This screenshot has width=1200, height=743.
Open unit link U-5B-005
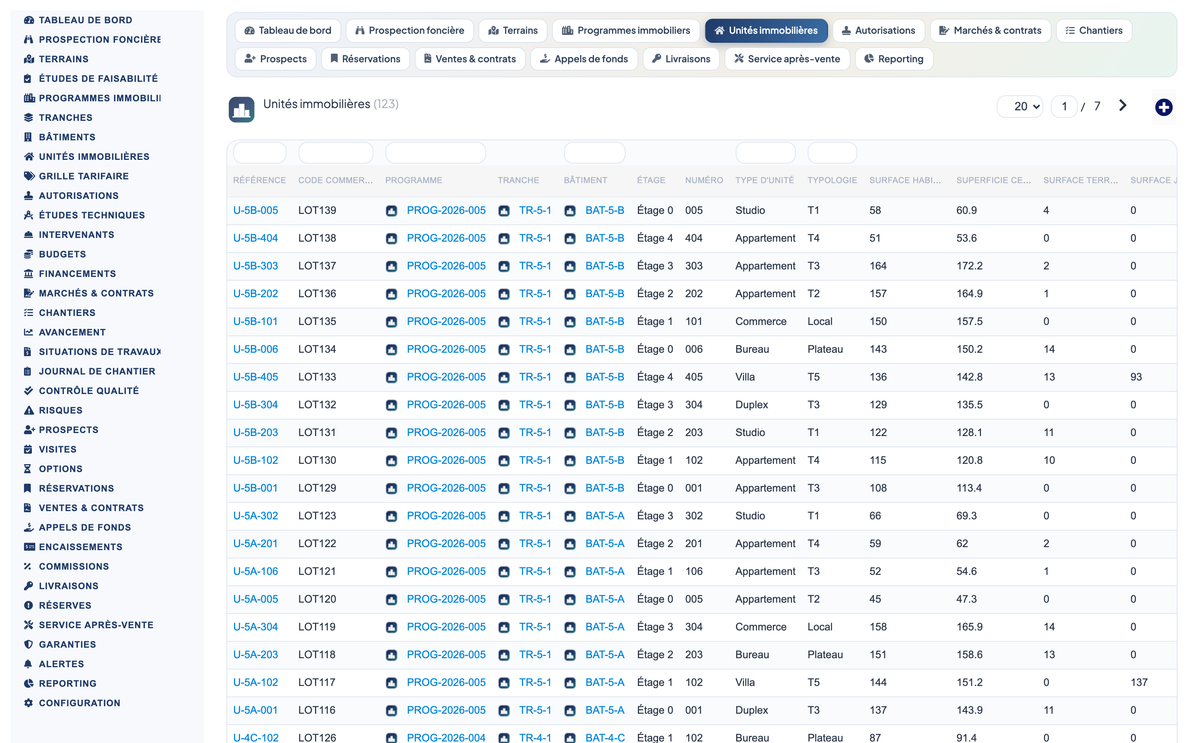tap(256, 211)
